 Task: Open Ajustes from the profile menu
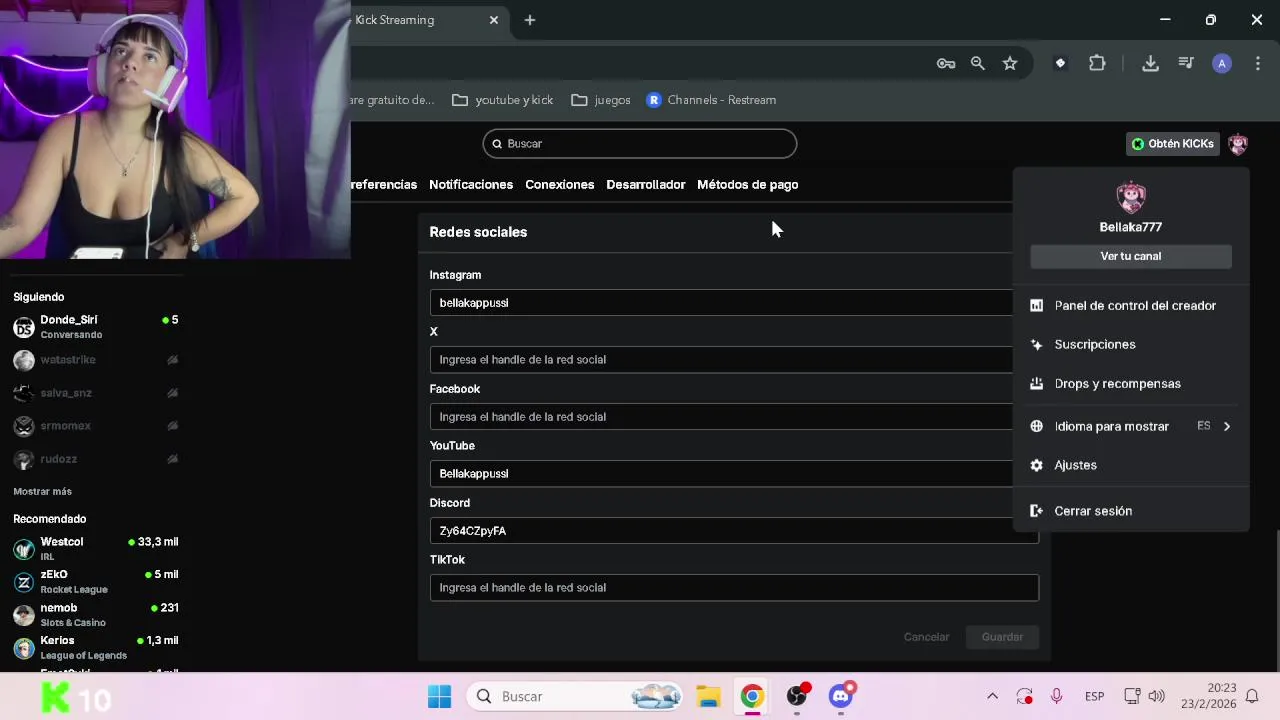click(1131, 465)
